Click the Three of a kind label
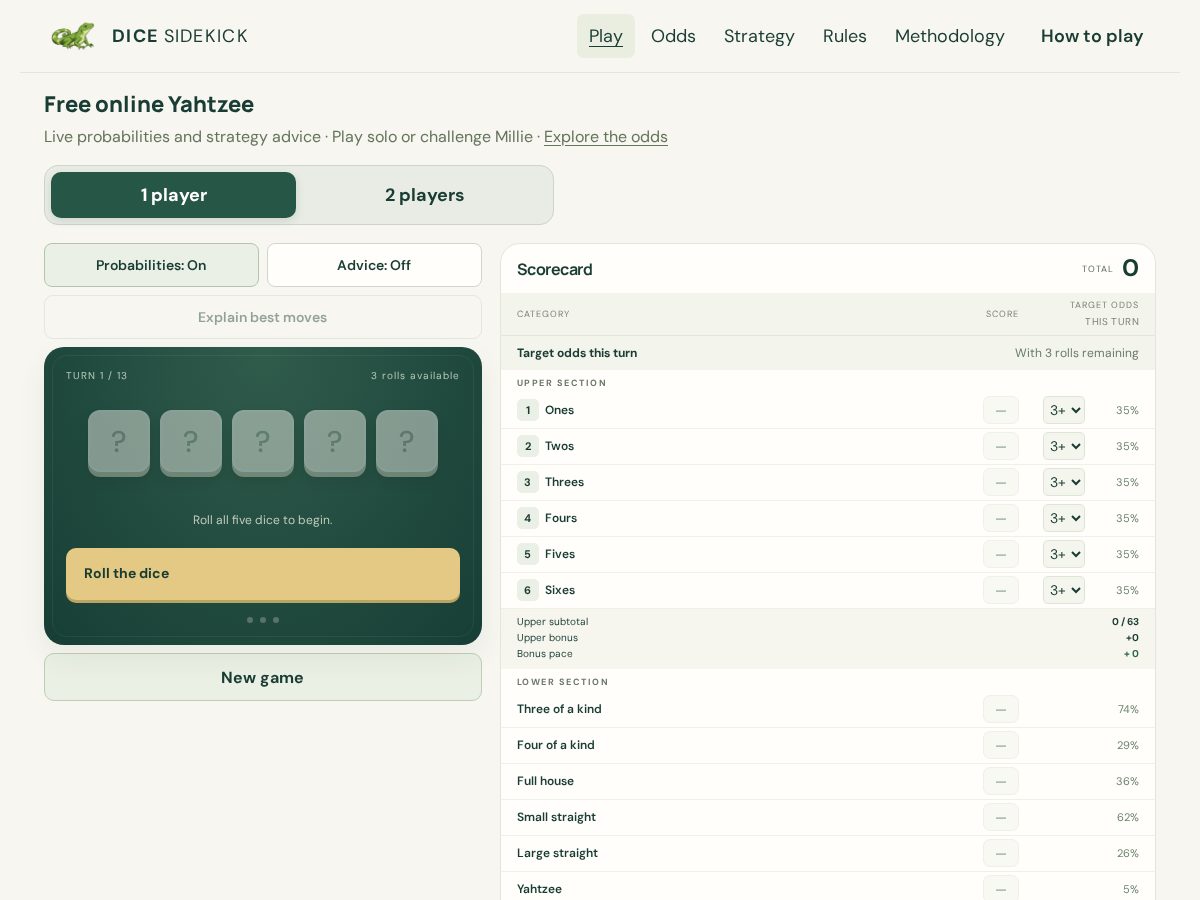Screen dimensions: 1200x900 pos(559,709)
